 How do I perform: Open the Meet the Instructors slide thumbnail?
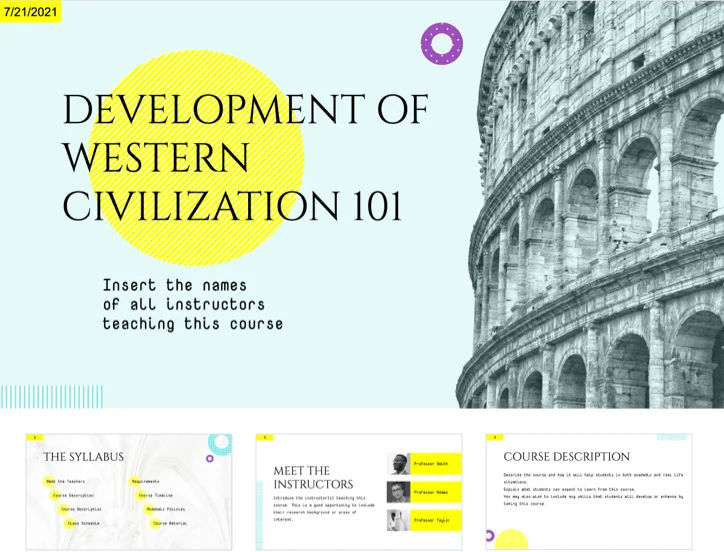coord(359,491)
